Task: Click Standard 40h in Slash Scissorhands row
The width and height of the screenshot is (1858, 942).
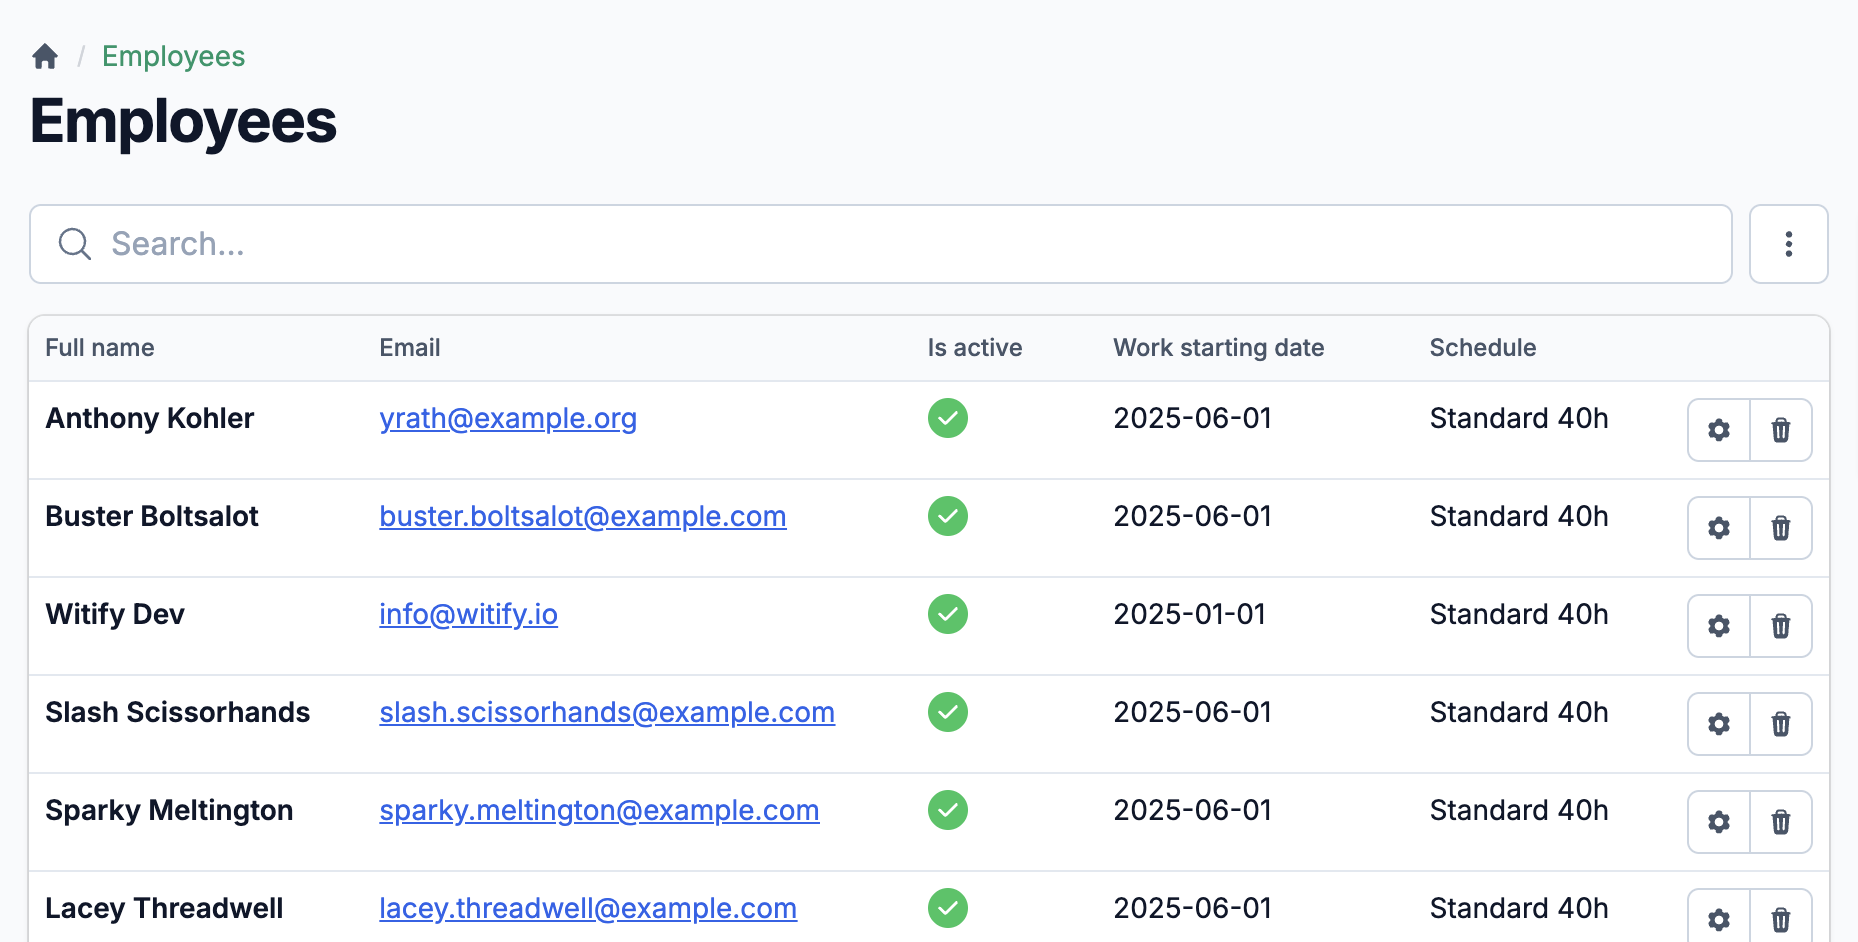Action: coord(1519,712)
